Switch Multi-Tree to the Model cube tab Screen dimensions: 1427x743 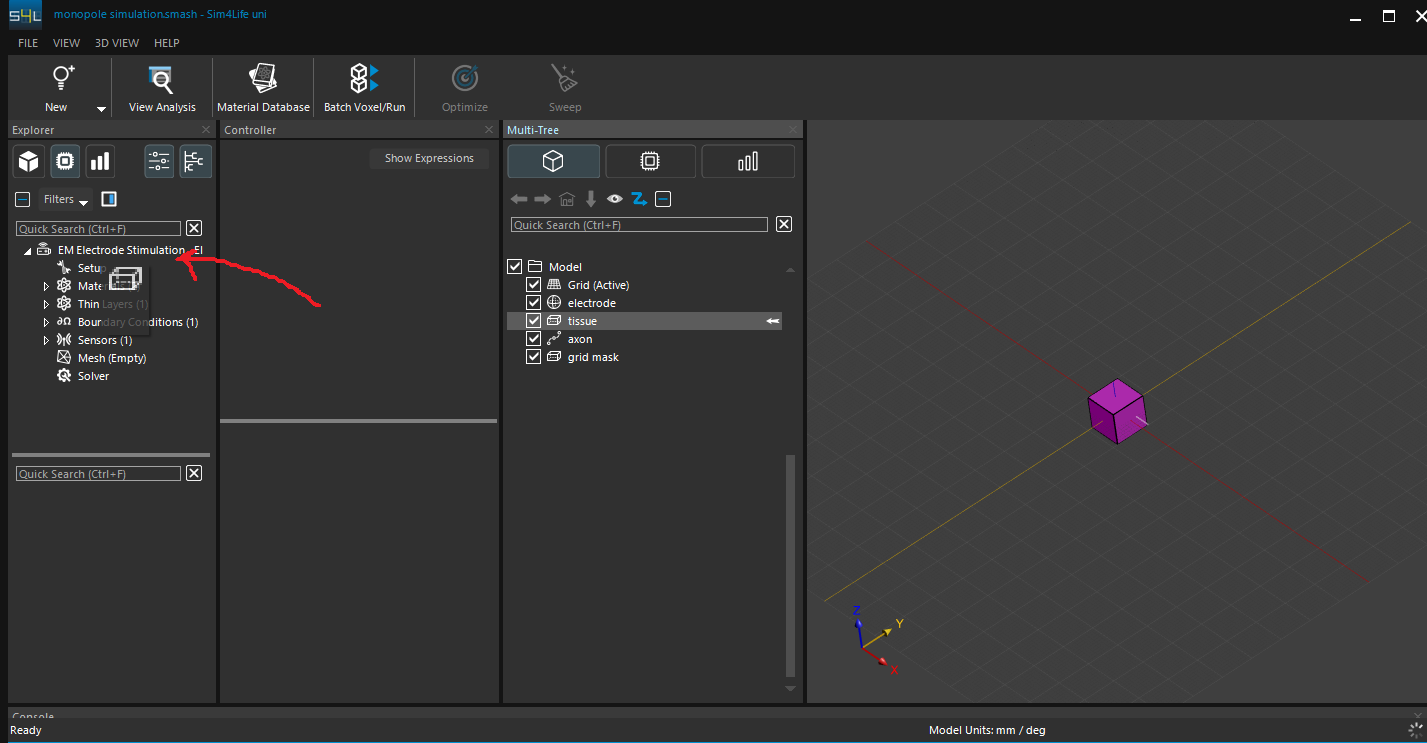tap(554, 161)
